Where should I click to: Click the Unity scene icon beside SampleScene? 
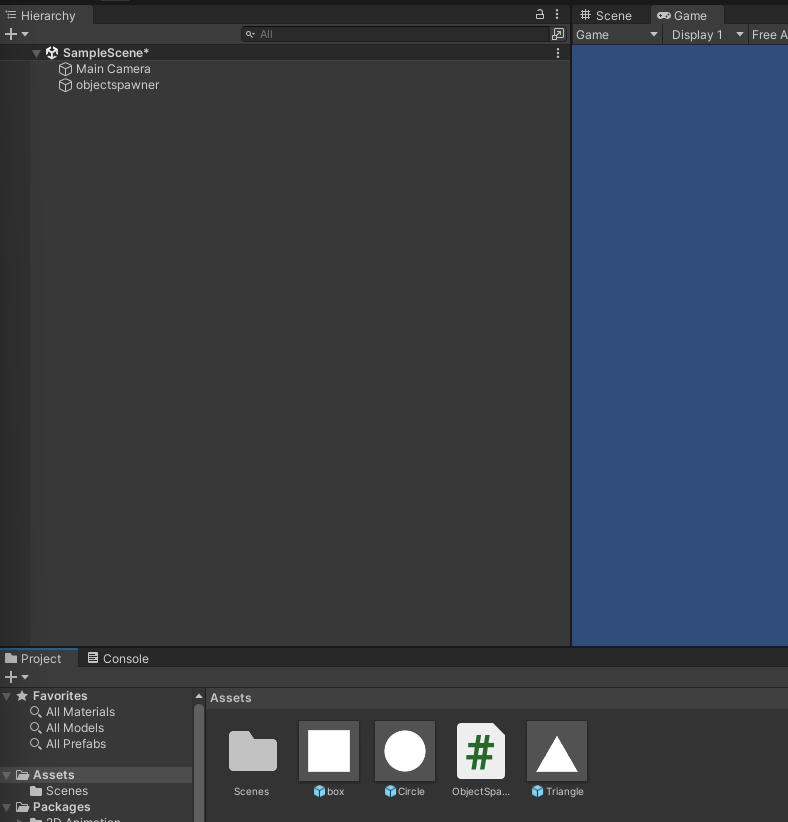click(52, 53)
